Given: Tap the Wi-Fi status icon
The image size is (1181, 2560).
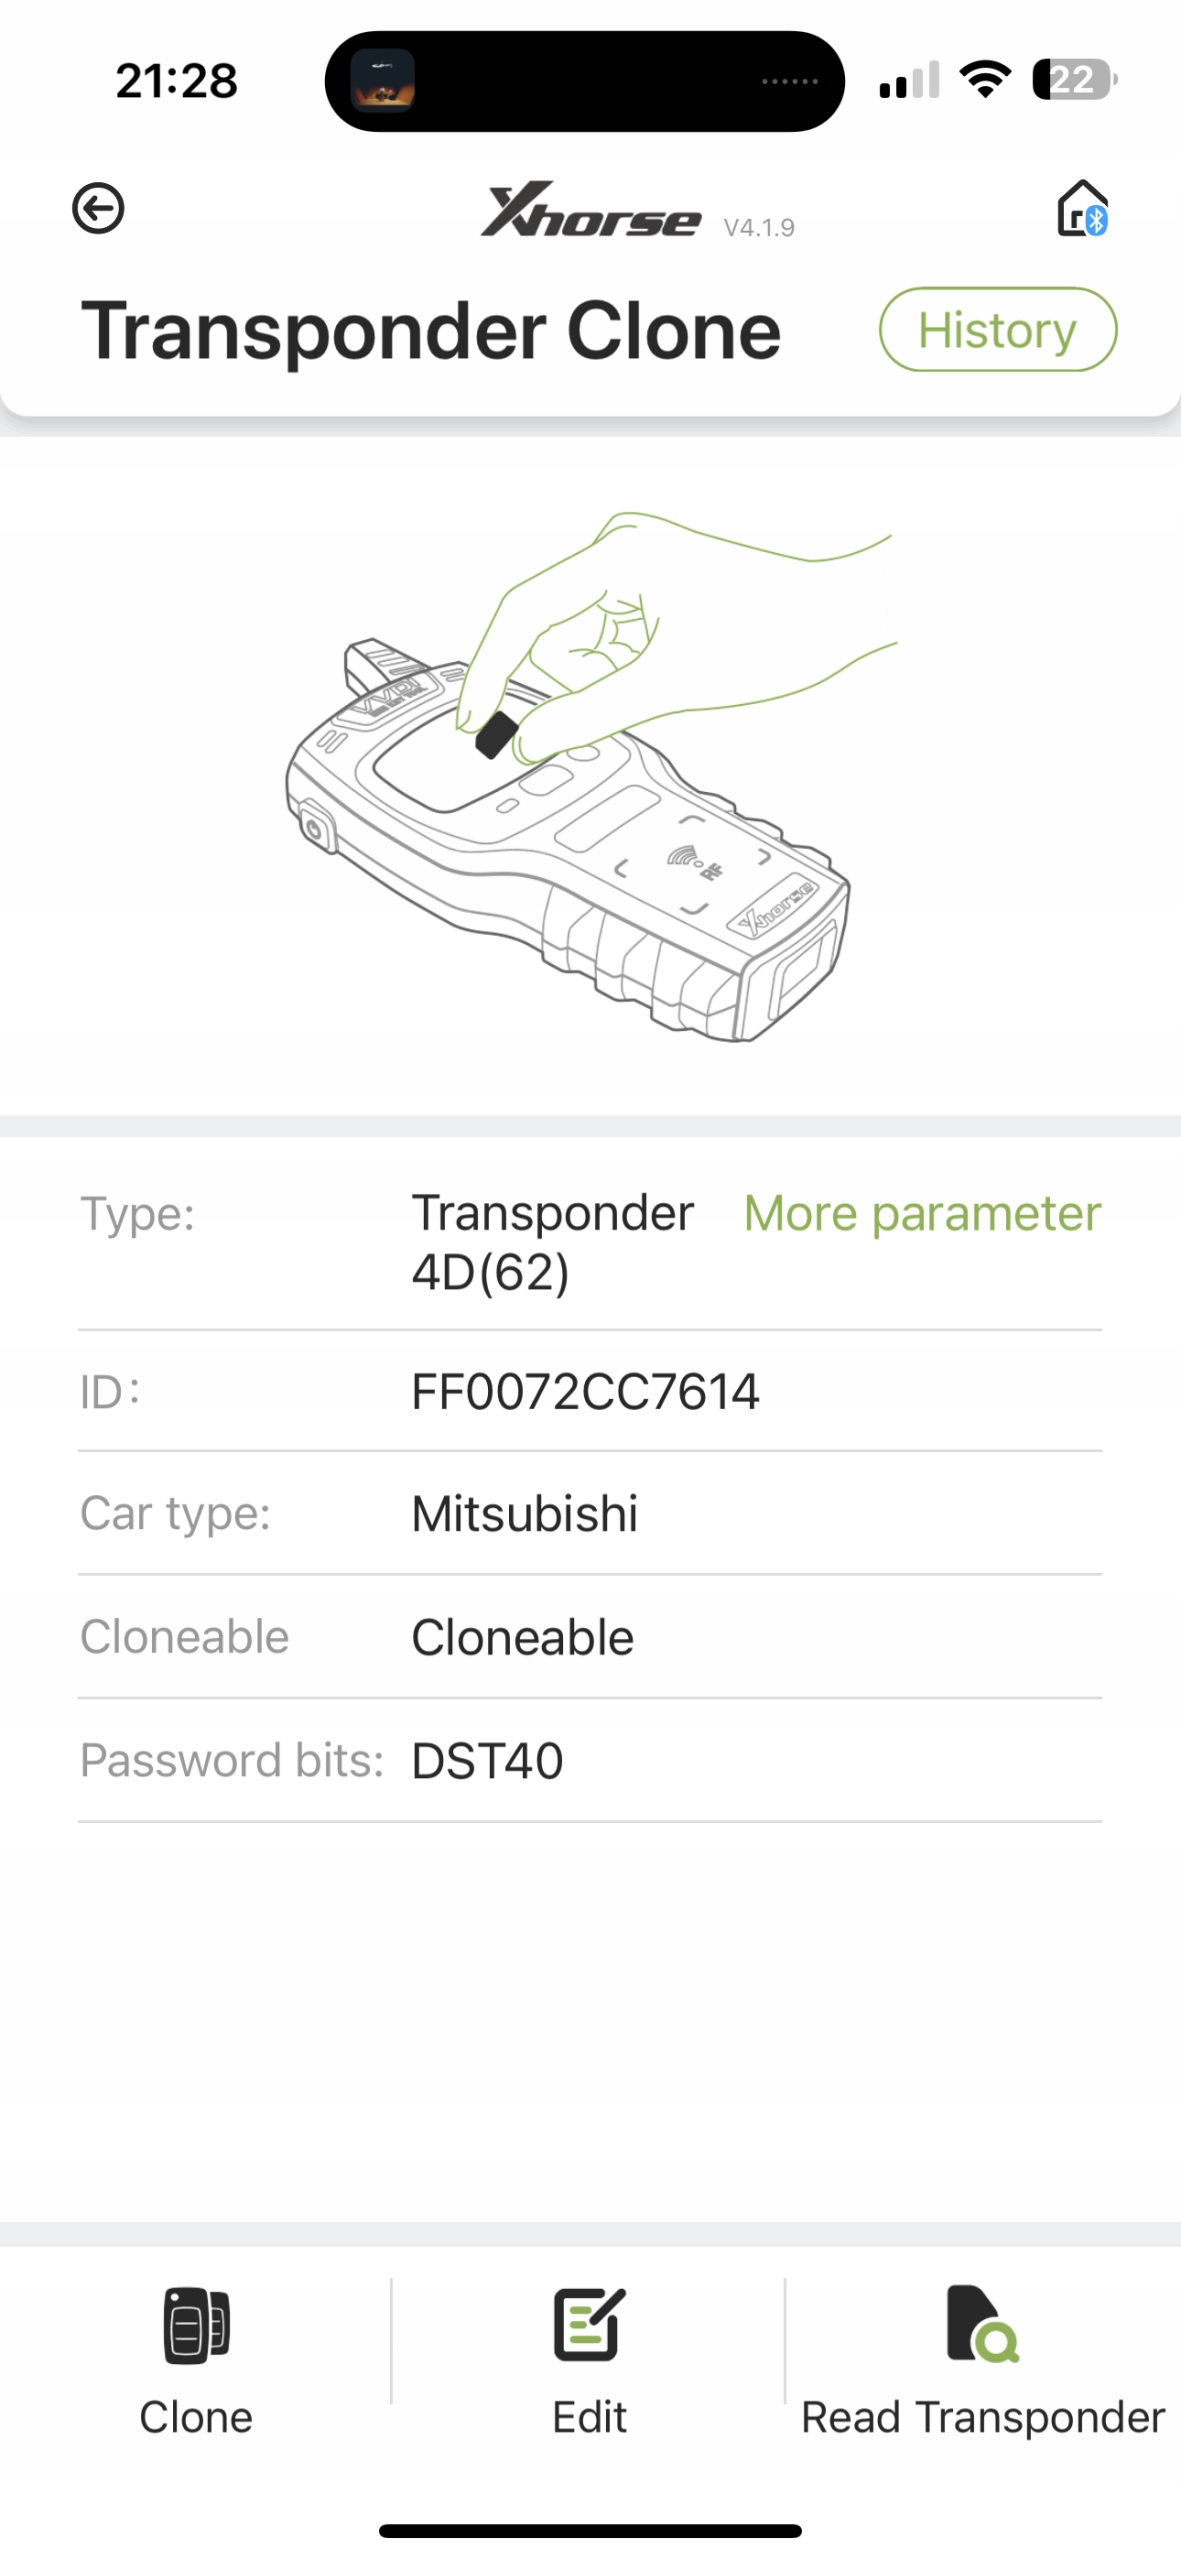Looking at the screenshot, I should (x=985, y=79).
